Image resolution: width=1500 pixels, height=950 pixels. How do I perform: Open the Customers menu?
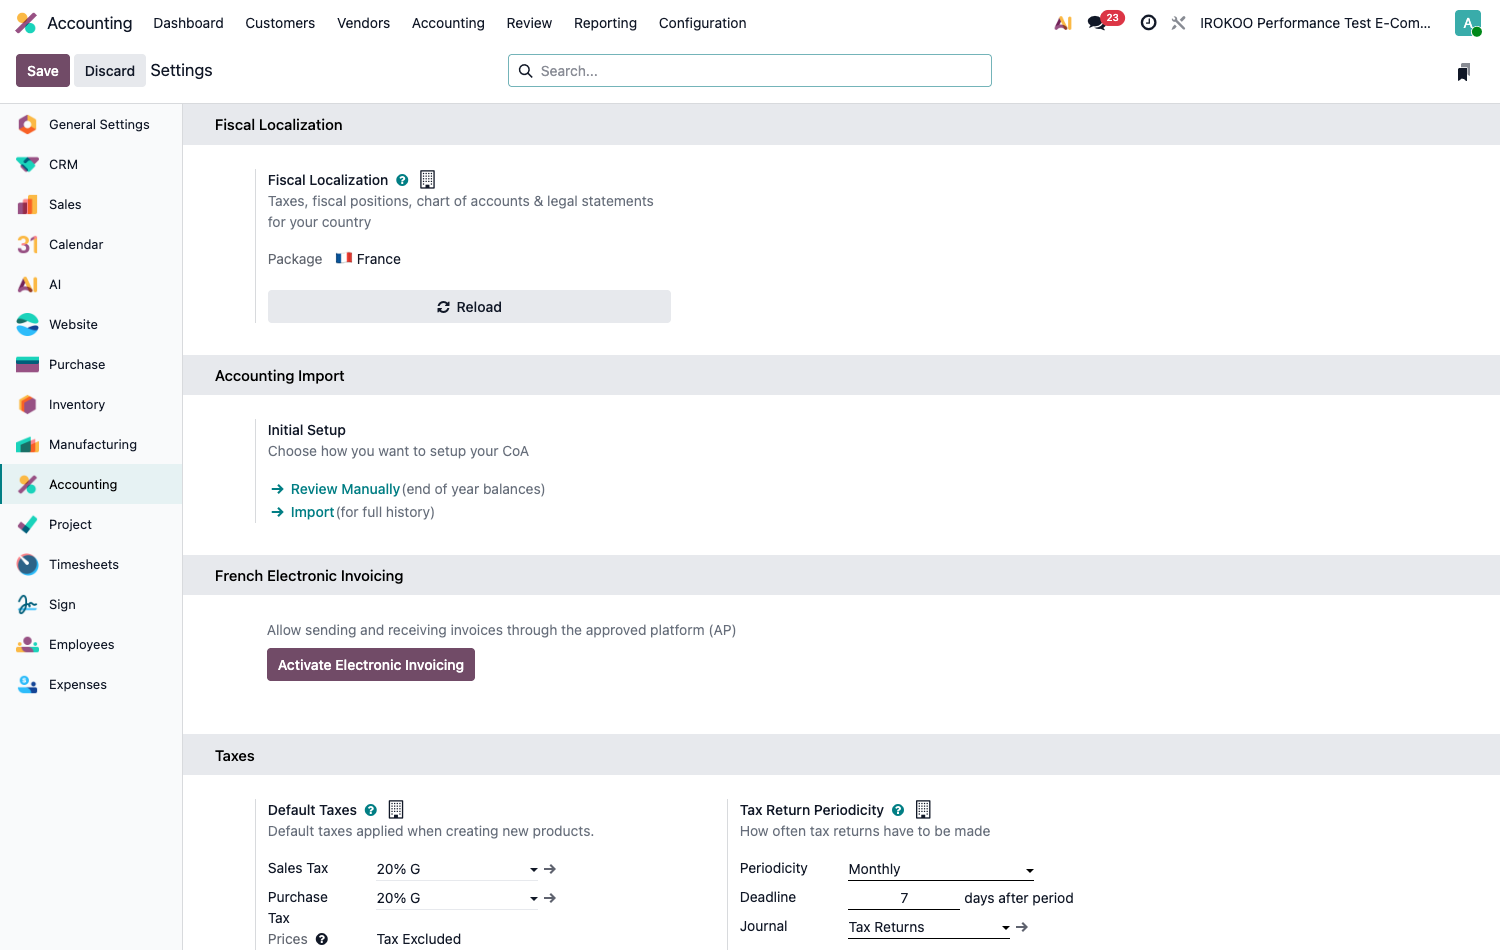point(280,23)
